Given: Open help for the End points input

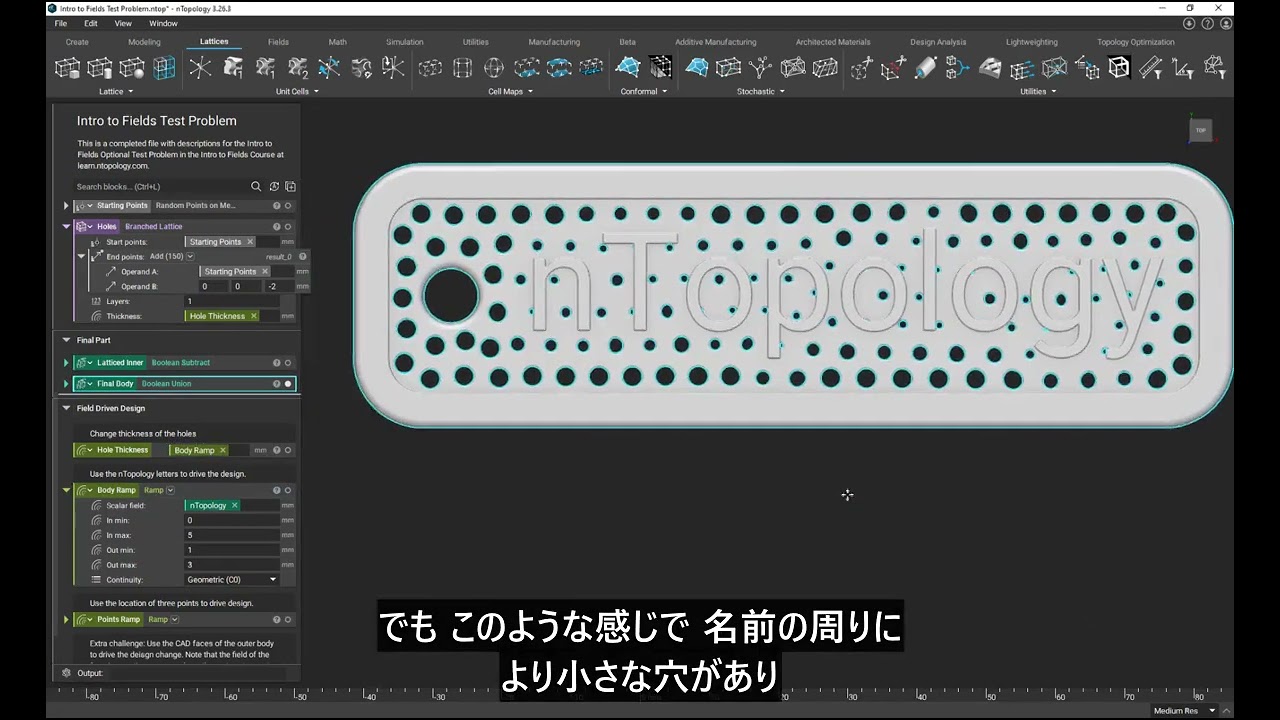Looking at the screenshot, I should (303, 257).
